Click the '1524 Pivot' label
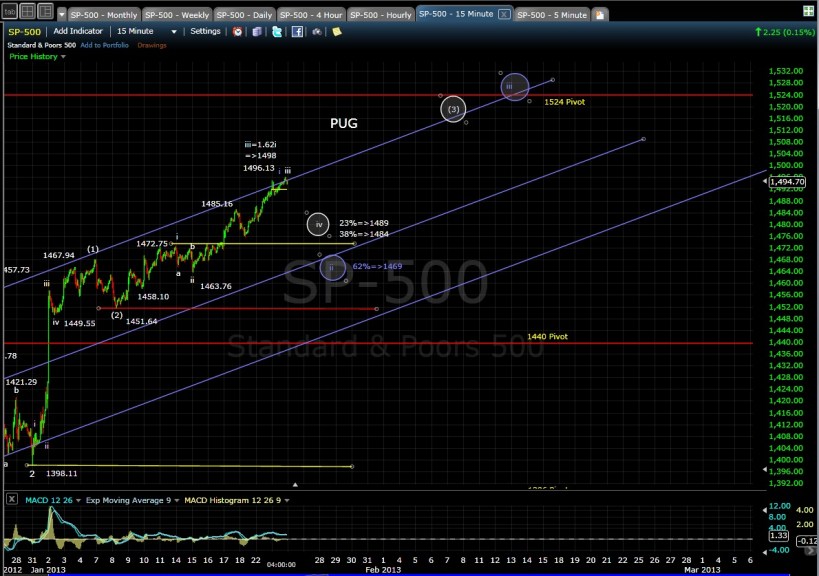Screen dimensions: 819x576 (x=565, y=102)
